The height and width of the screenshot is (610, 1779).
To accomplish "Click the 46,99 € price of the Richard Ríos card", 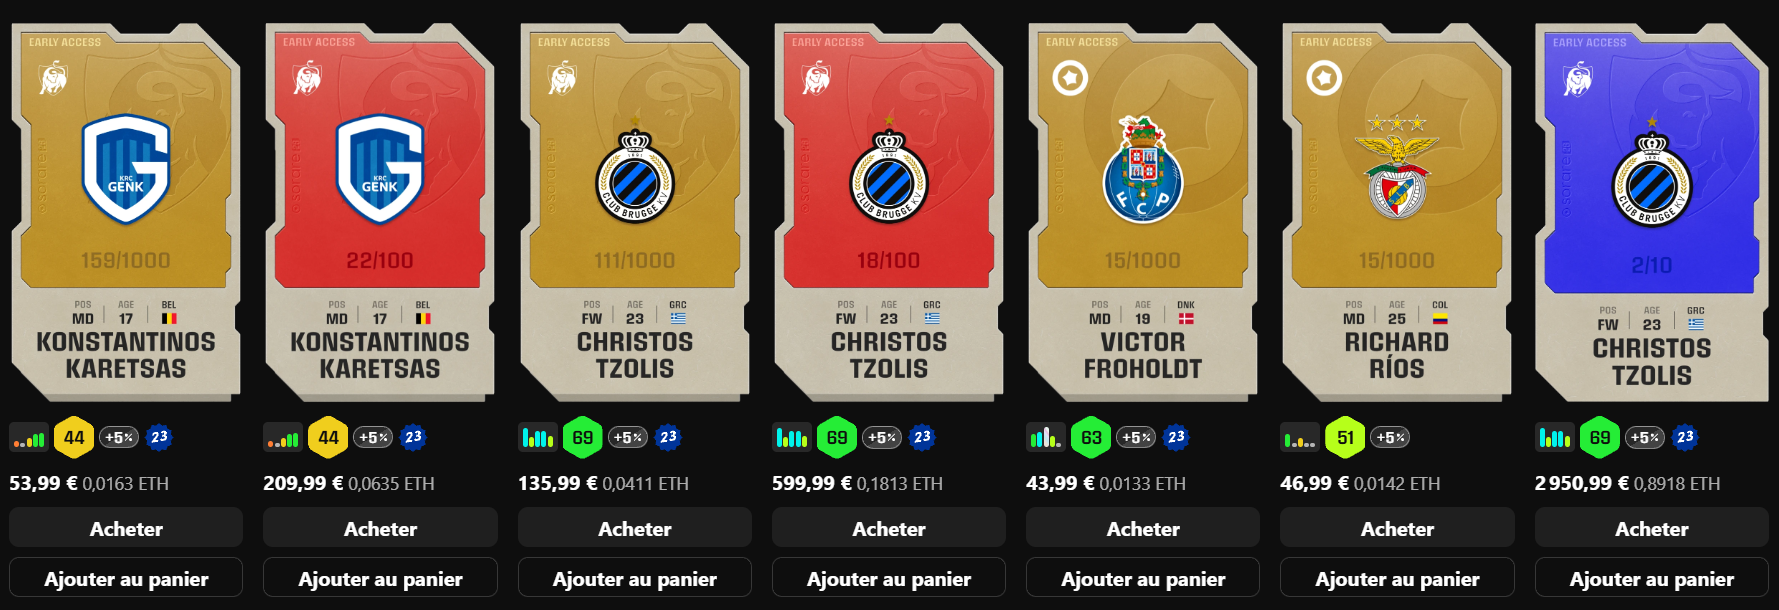I will (x=1314, y=483).
